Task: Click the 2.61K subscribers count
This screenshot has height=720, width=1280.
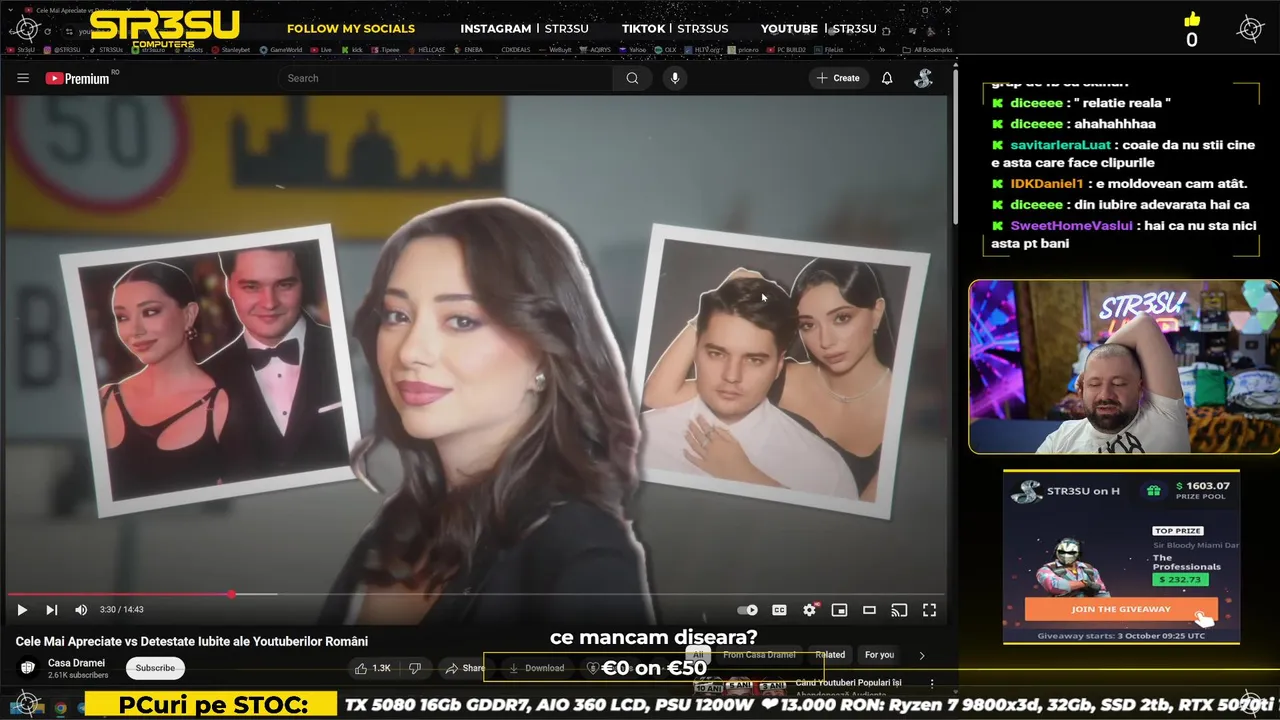Action: click(78, 675)
